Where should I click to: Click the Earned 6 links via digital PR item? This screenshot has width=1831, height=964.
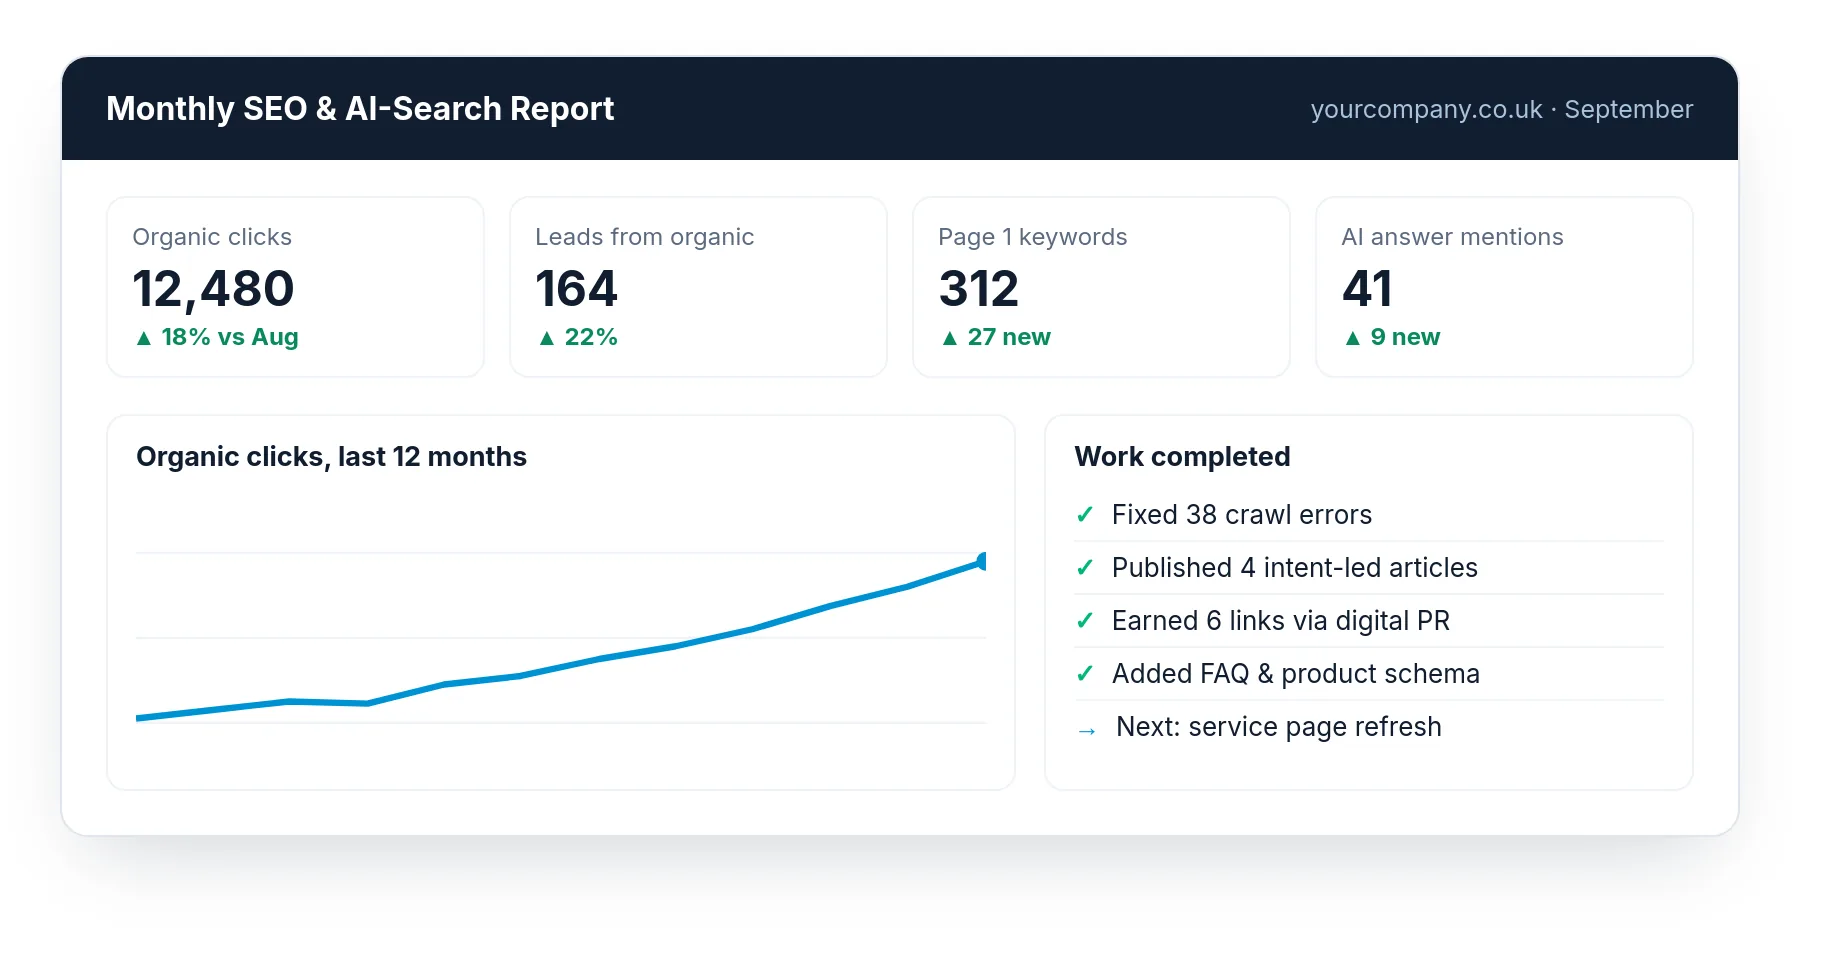click(1281, 621)
